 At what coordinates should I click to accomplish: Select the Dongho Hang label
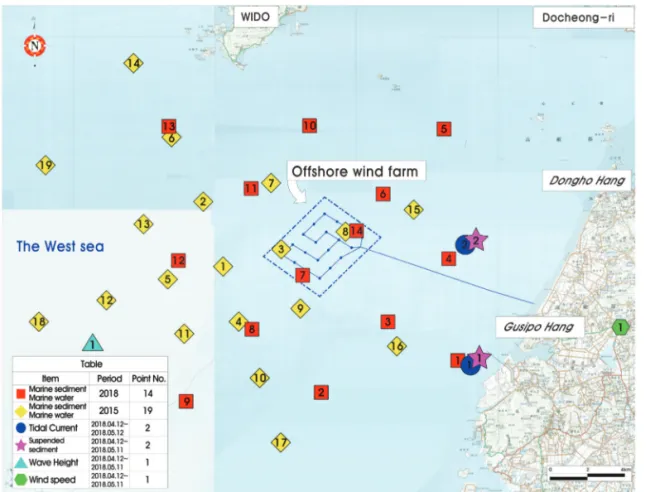(x=586, y=181)
